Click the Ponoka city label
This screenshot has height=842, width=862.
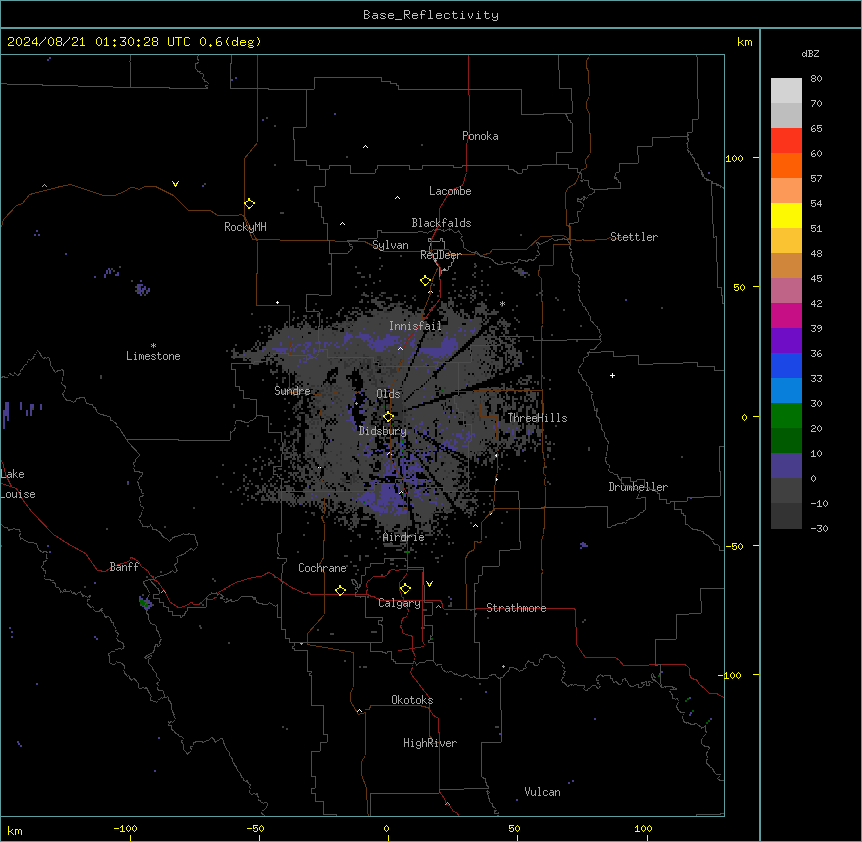[x=480, y=136]
